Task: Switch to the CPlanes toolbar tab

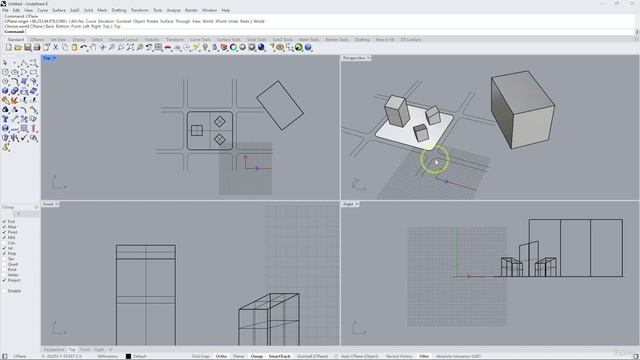Action: 37,40
